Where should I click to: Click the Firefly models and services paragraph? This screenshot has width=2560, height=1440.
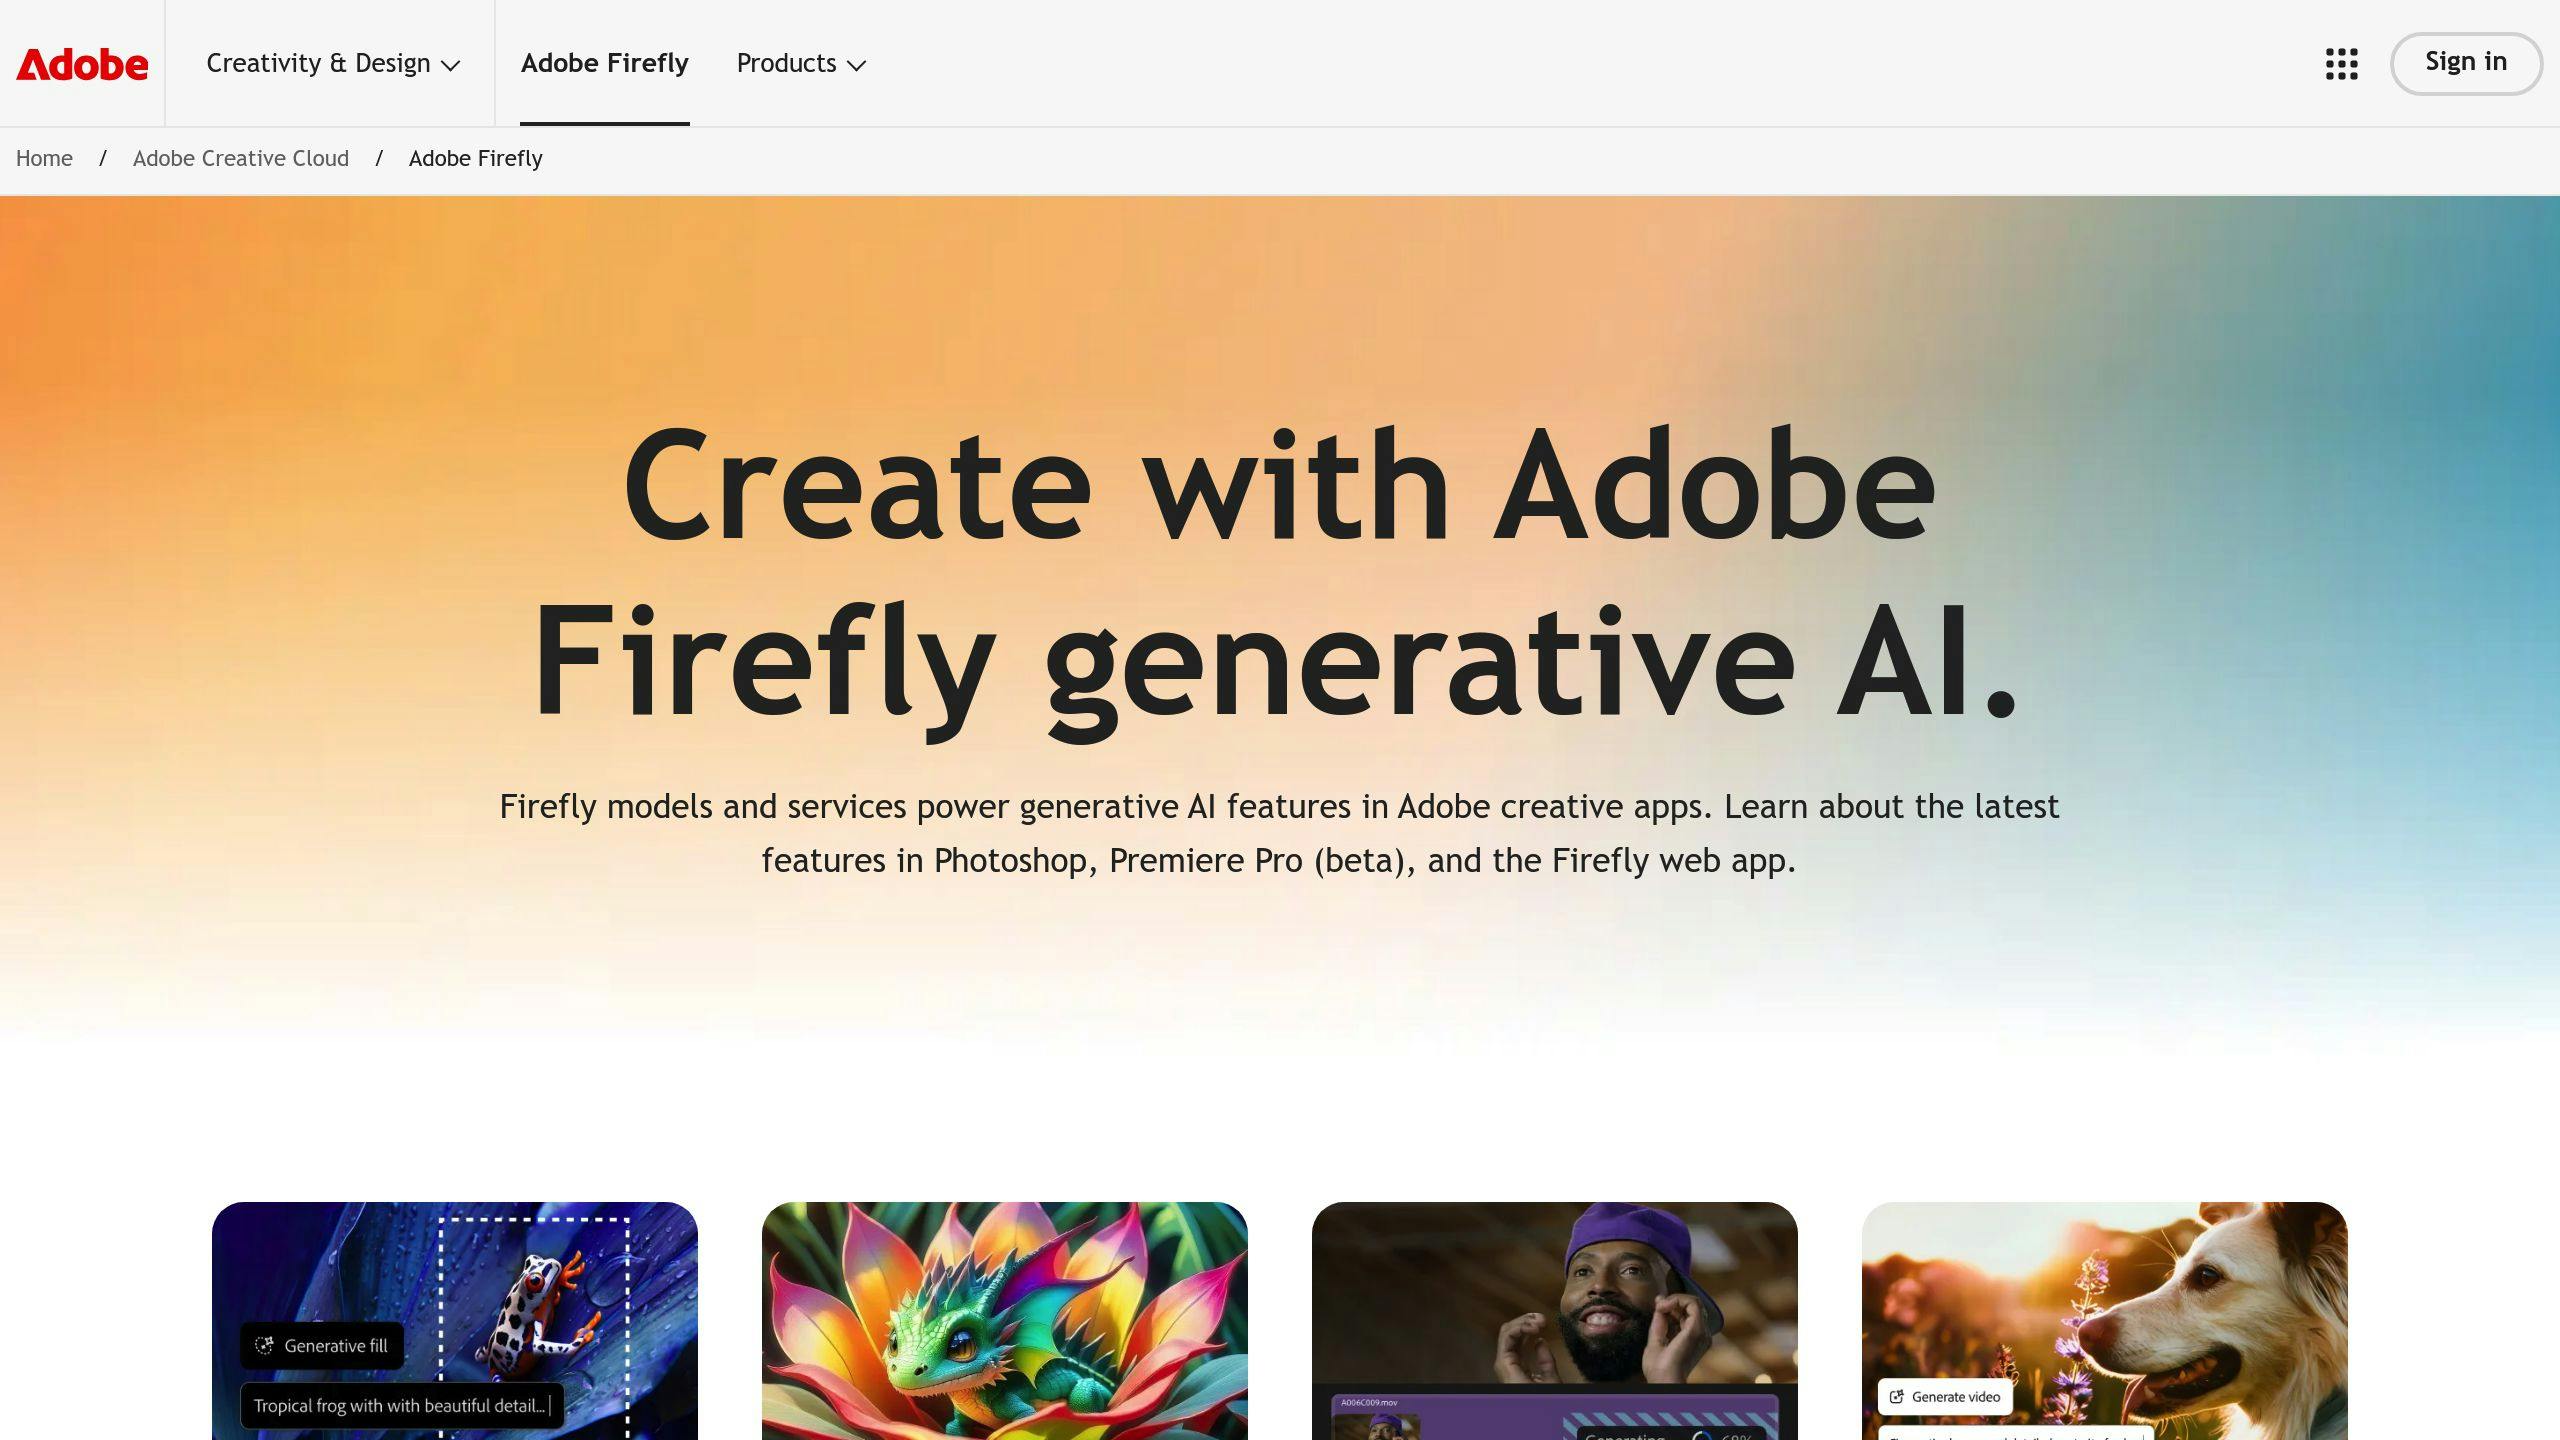tap(1279, 833)
